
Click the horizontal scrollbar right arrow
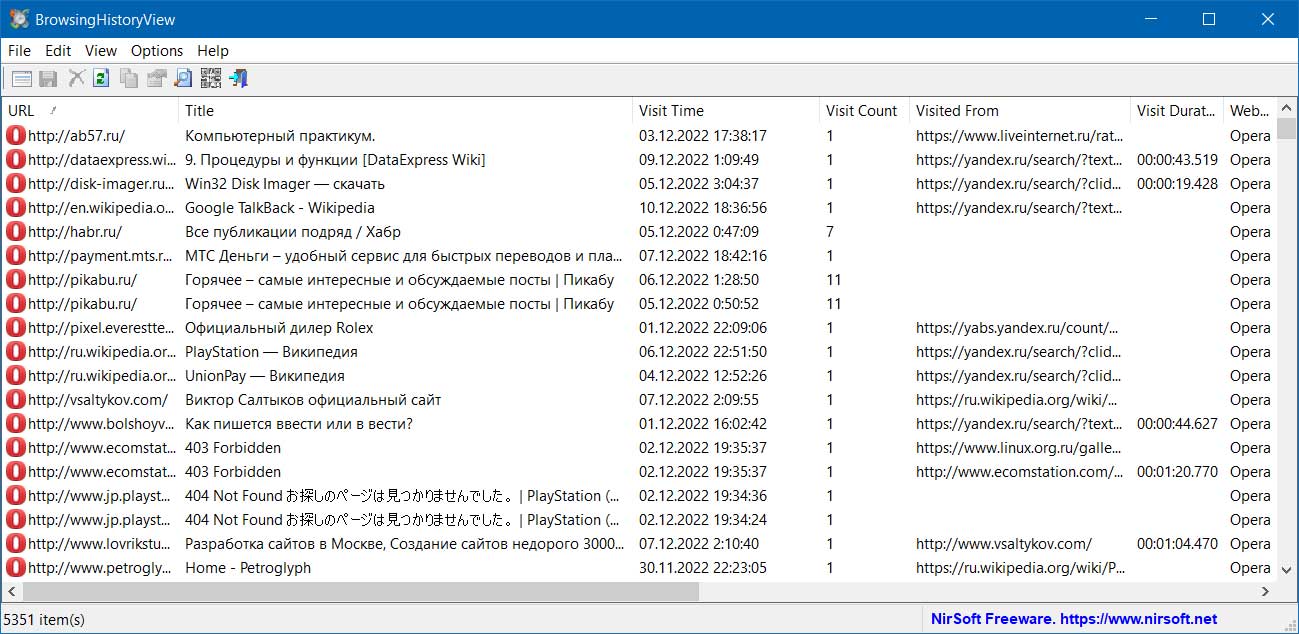[1265, 591]
